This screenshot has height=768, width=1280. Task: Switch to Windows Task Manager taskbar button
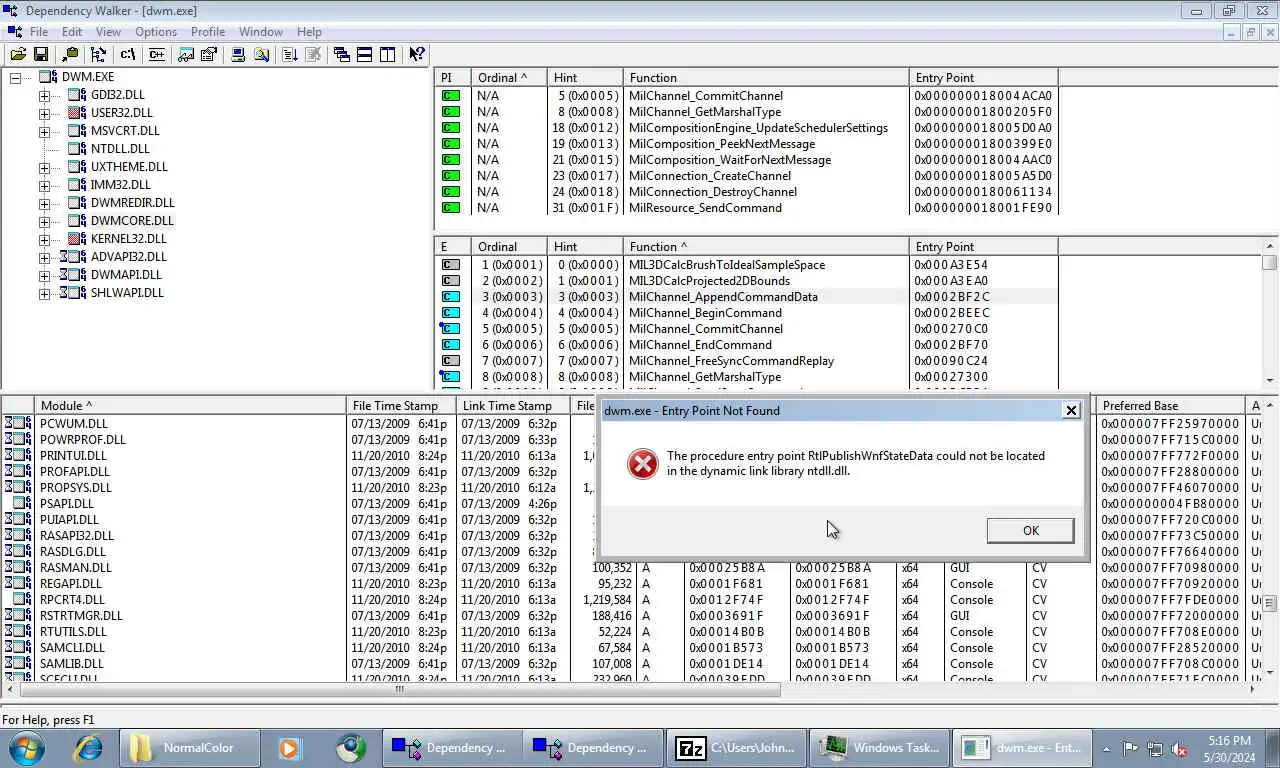click(879, 748)
